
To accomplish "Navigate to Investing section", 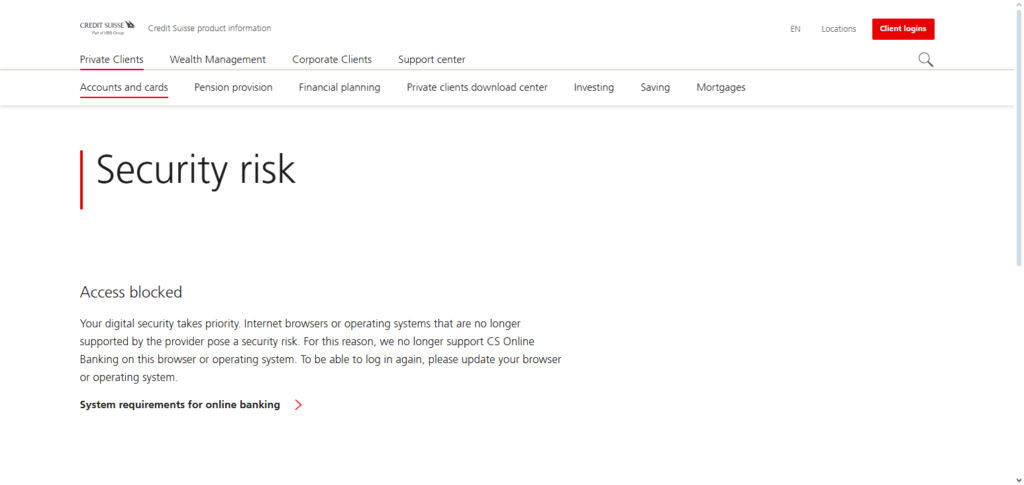I will 593,88.
